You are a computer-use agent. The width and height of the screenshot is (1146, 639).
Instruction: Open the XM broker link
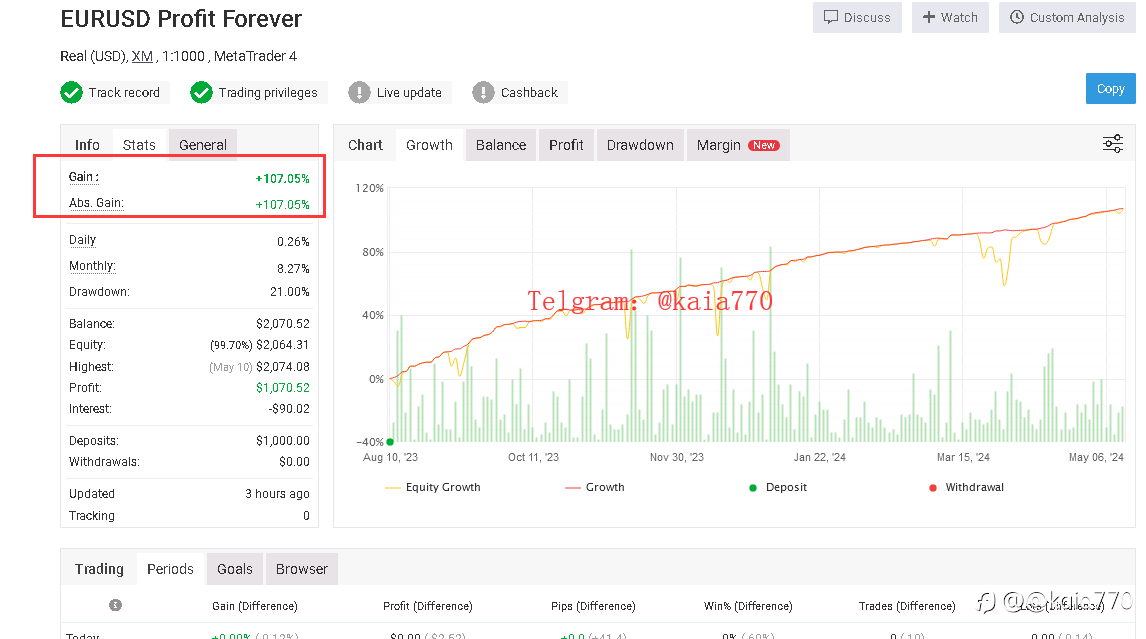142,56
